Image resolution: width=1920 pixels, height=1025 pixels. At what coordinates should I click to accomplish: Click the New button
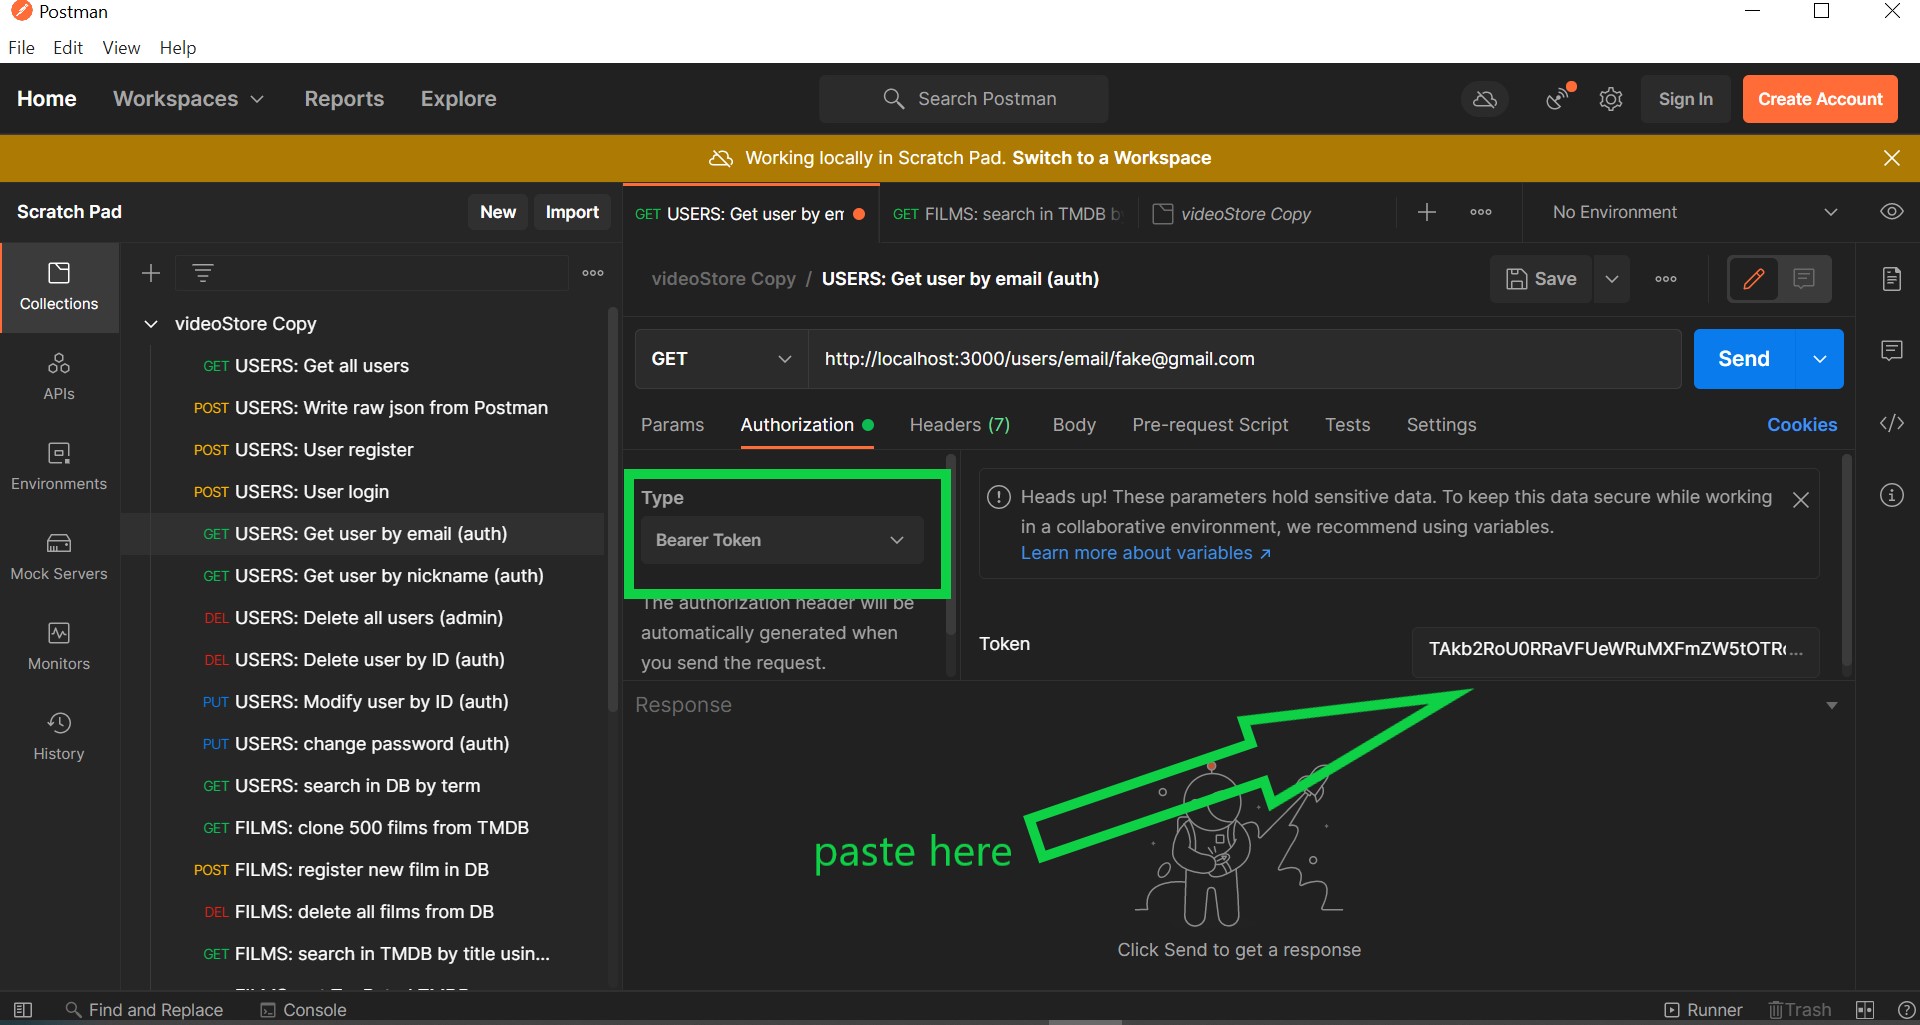[x=498, y=212]
